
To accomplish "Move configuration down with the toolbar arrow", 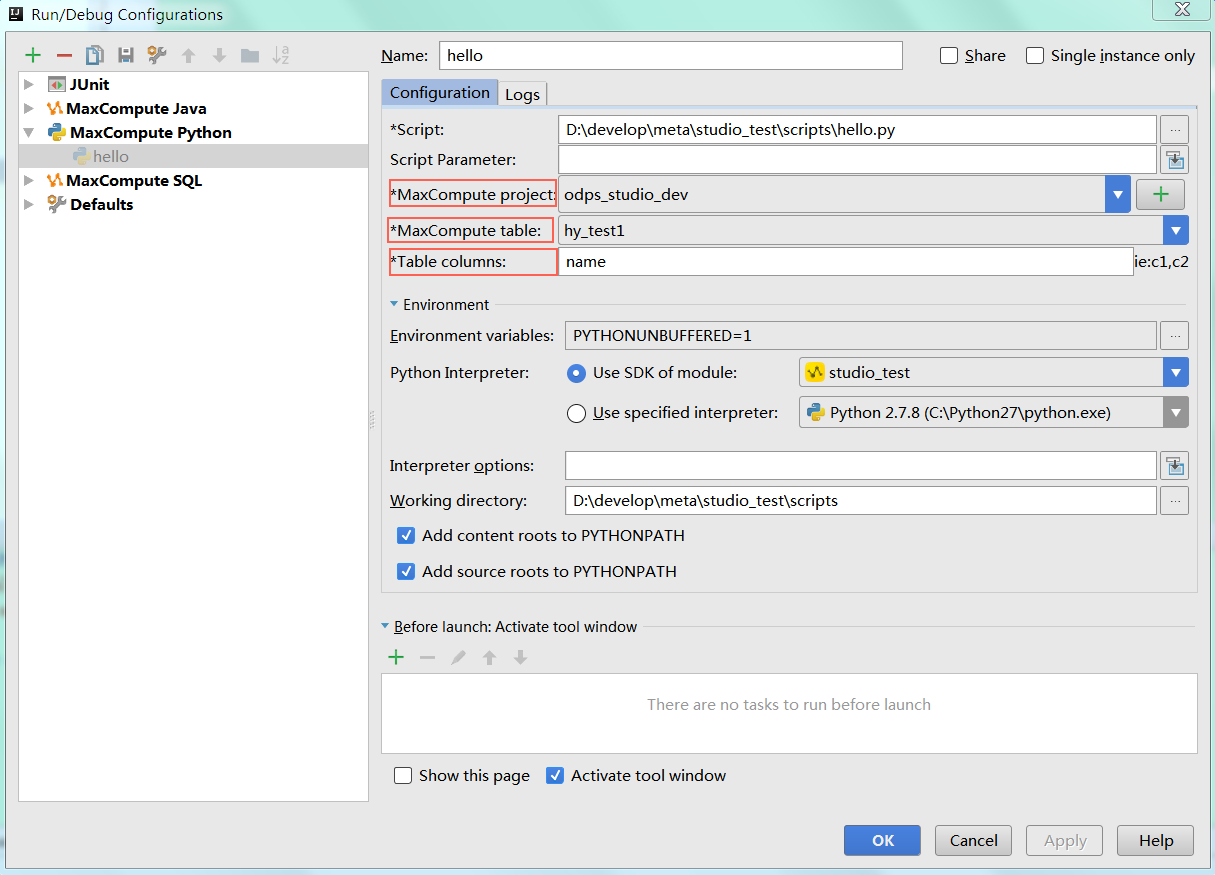I will point(219,56).
